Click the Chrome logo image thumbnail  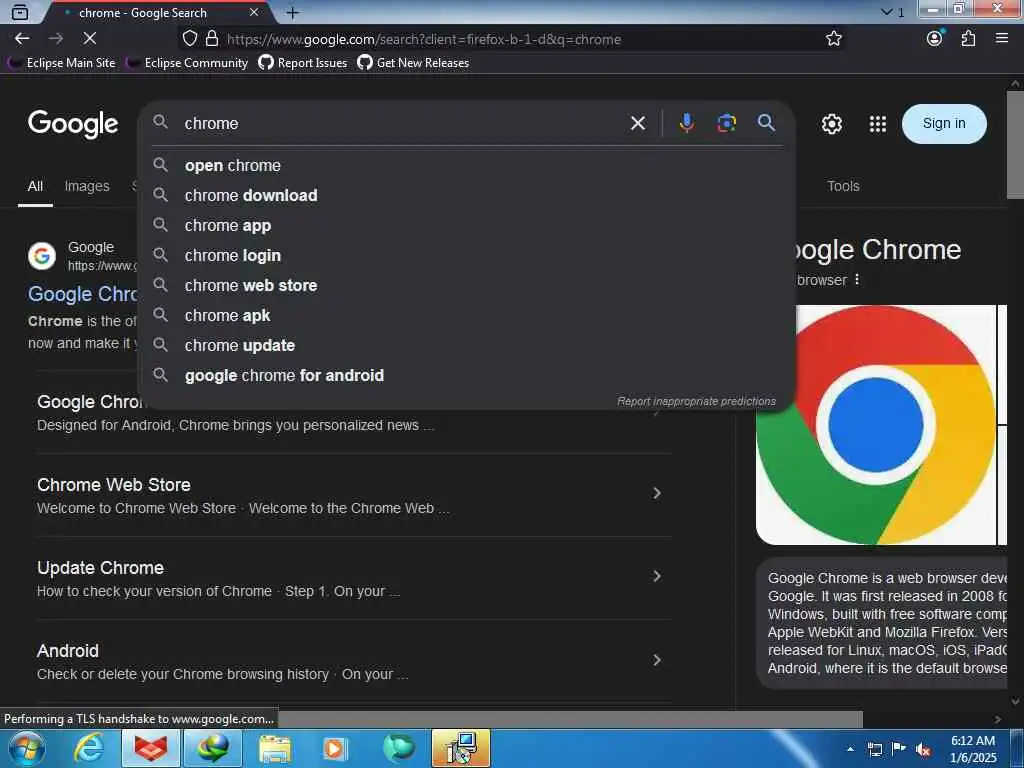pyautogui.click(x=875, y=424)
